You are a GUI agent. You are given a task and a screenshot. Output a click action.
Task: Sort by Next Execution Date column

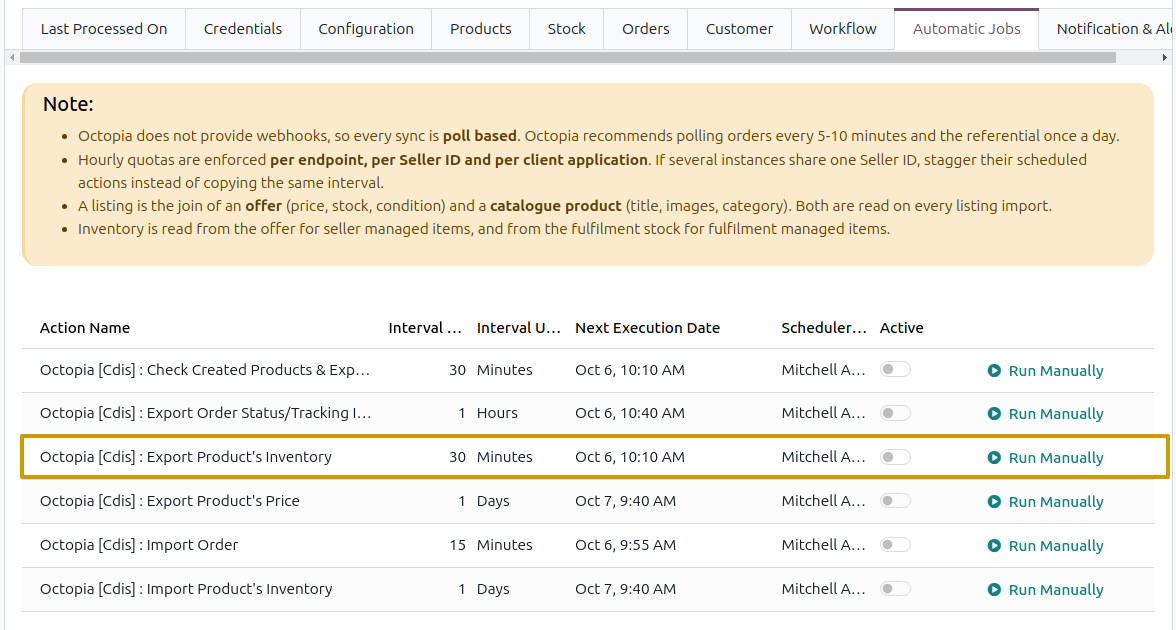(x=647, y=328)
